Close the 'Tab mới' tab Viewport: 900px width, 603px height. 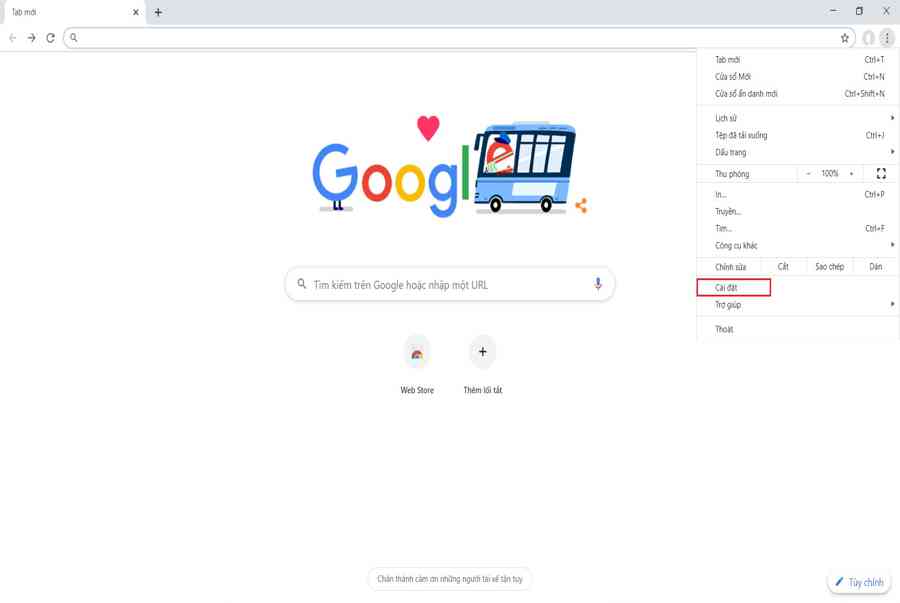(135, 12)
